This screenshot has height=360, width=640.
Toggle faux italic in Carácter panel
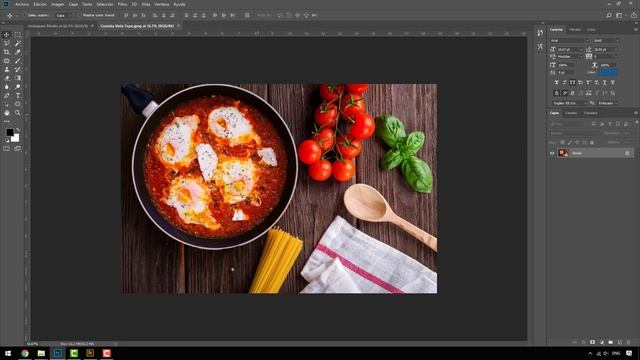(564, 82)
